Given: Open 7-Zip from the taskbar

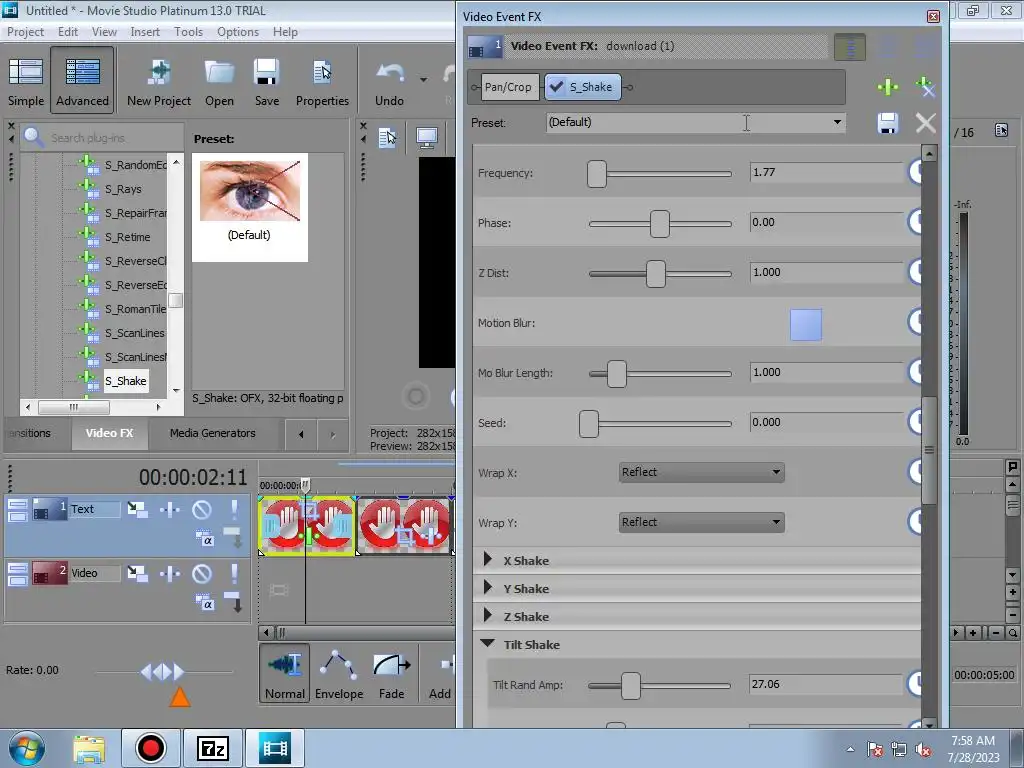Looking at the screenshot, I should 212,748.
